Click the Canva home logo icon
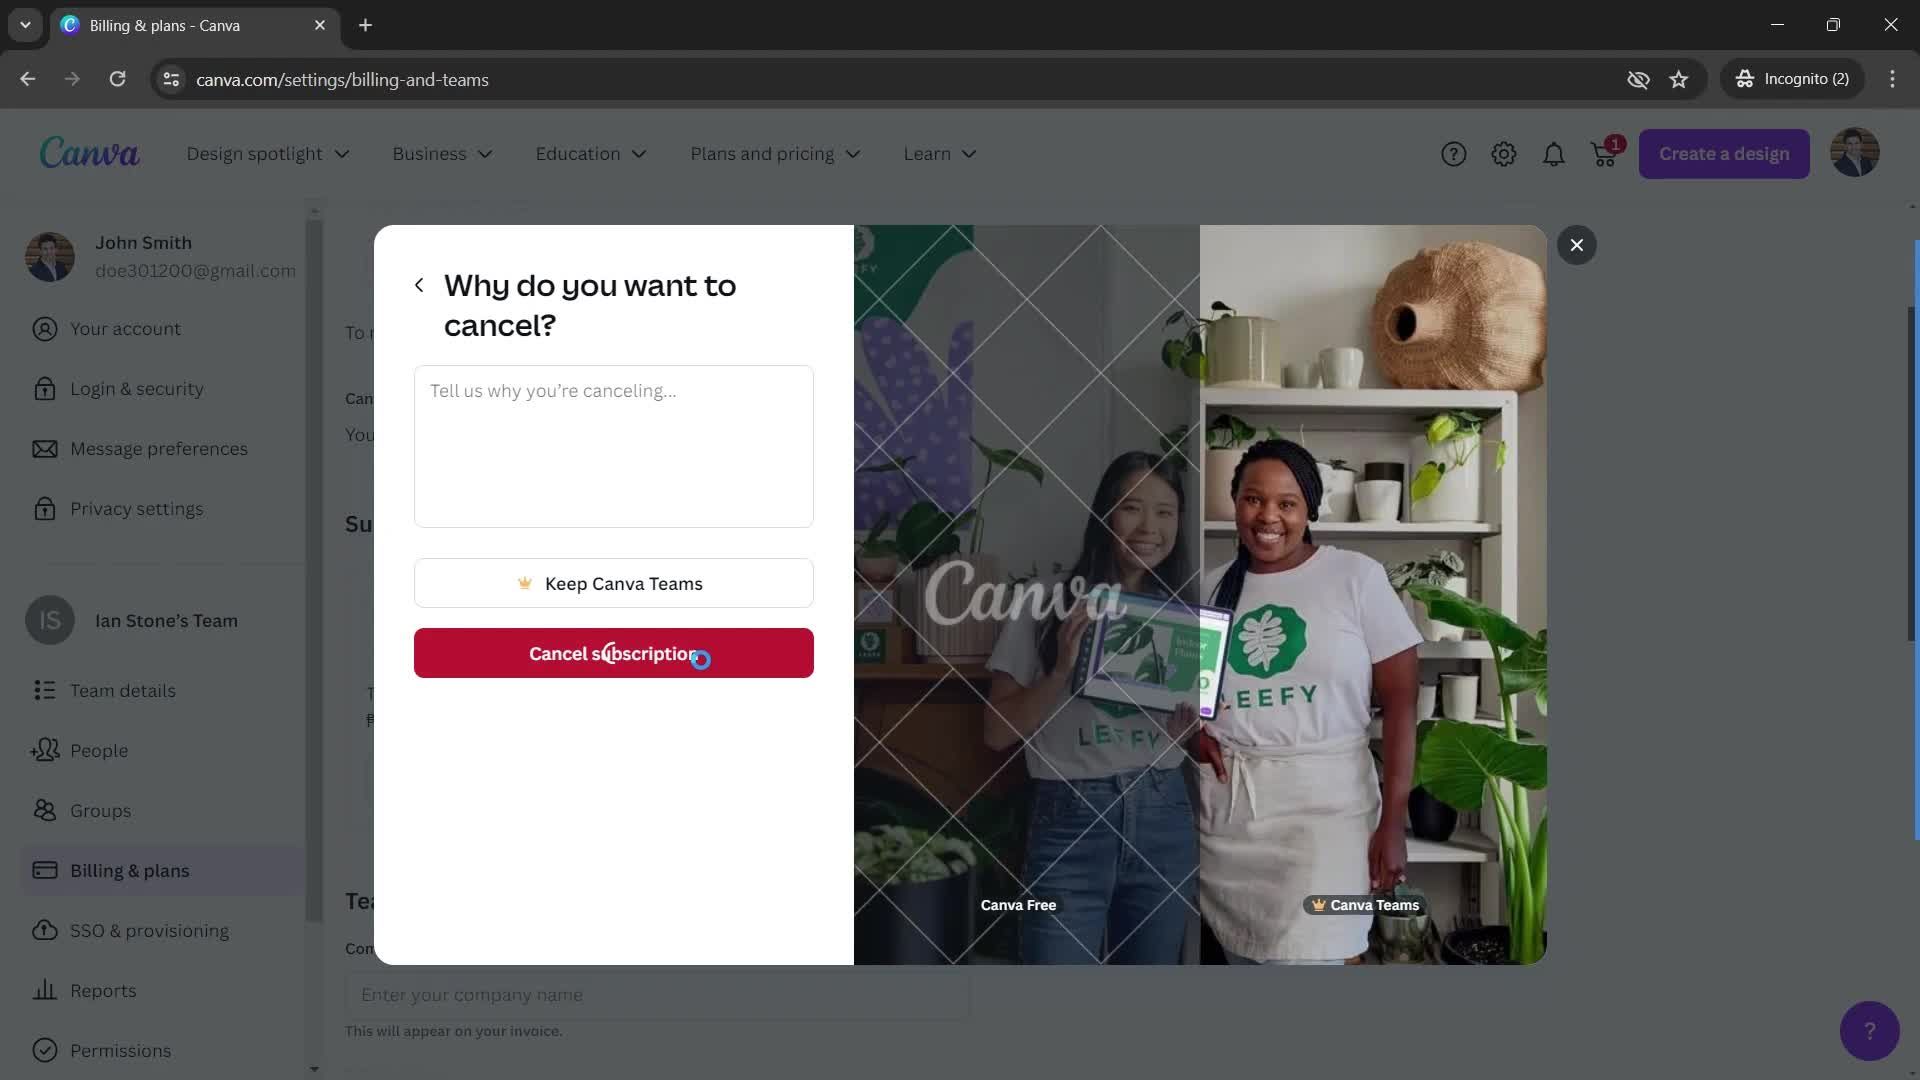 click(x=88, y=153)
